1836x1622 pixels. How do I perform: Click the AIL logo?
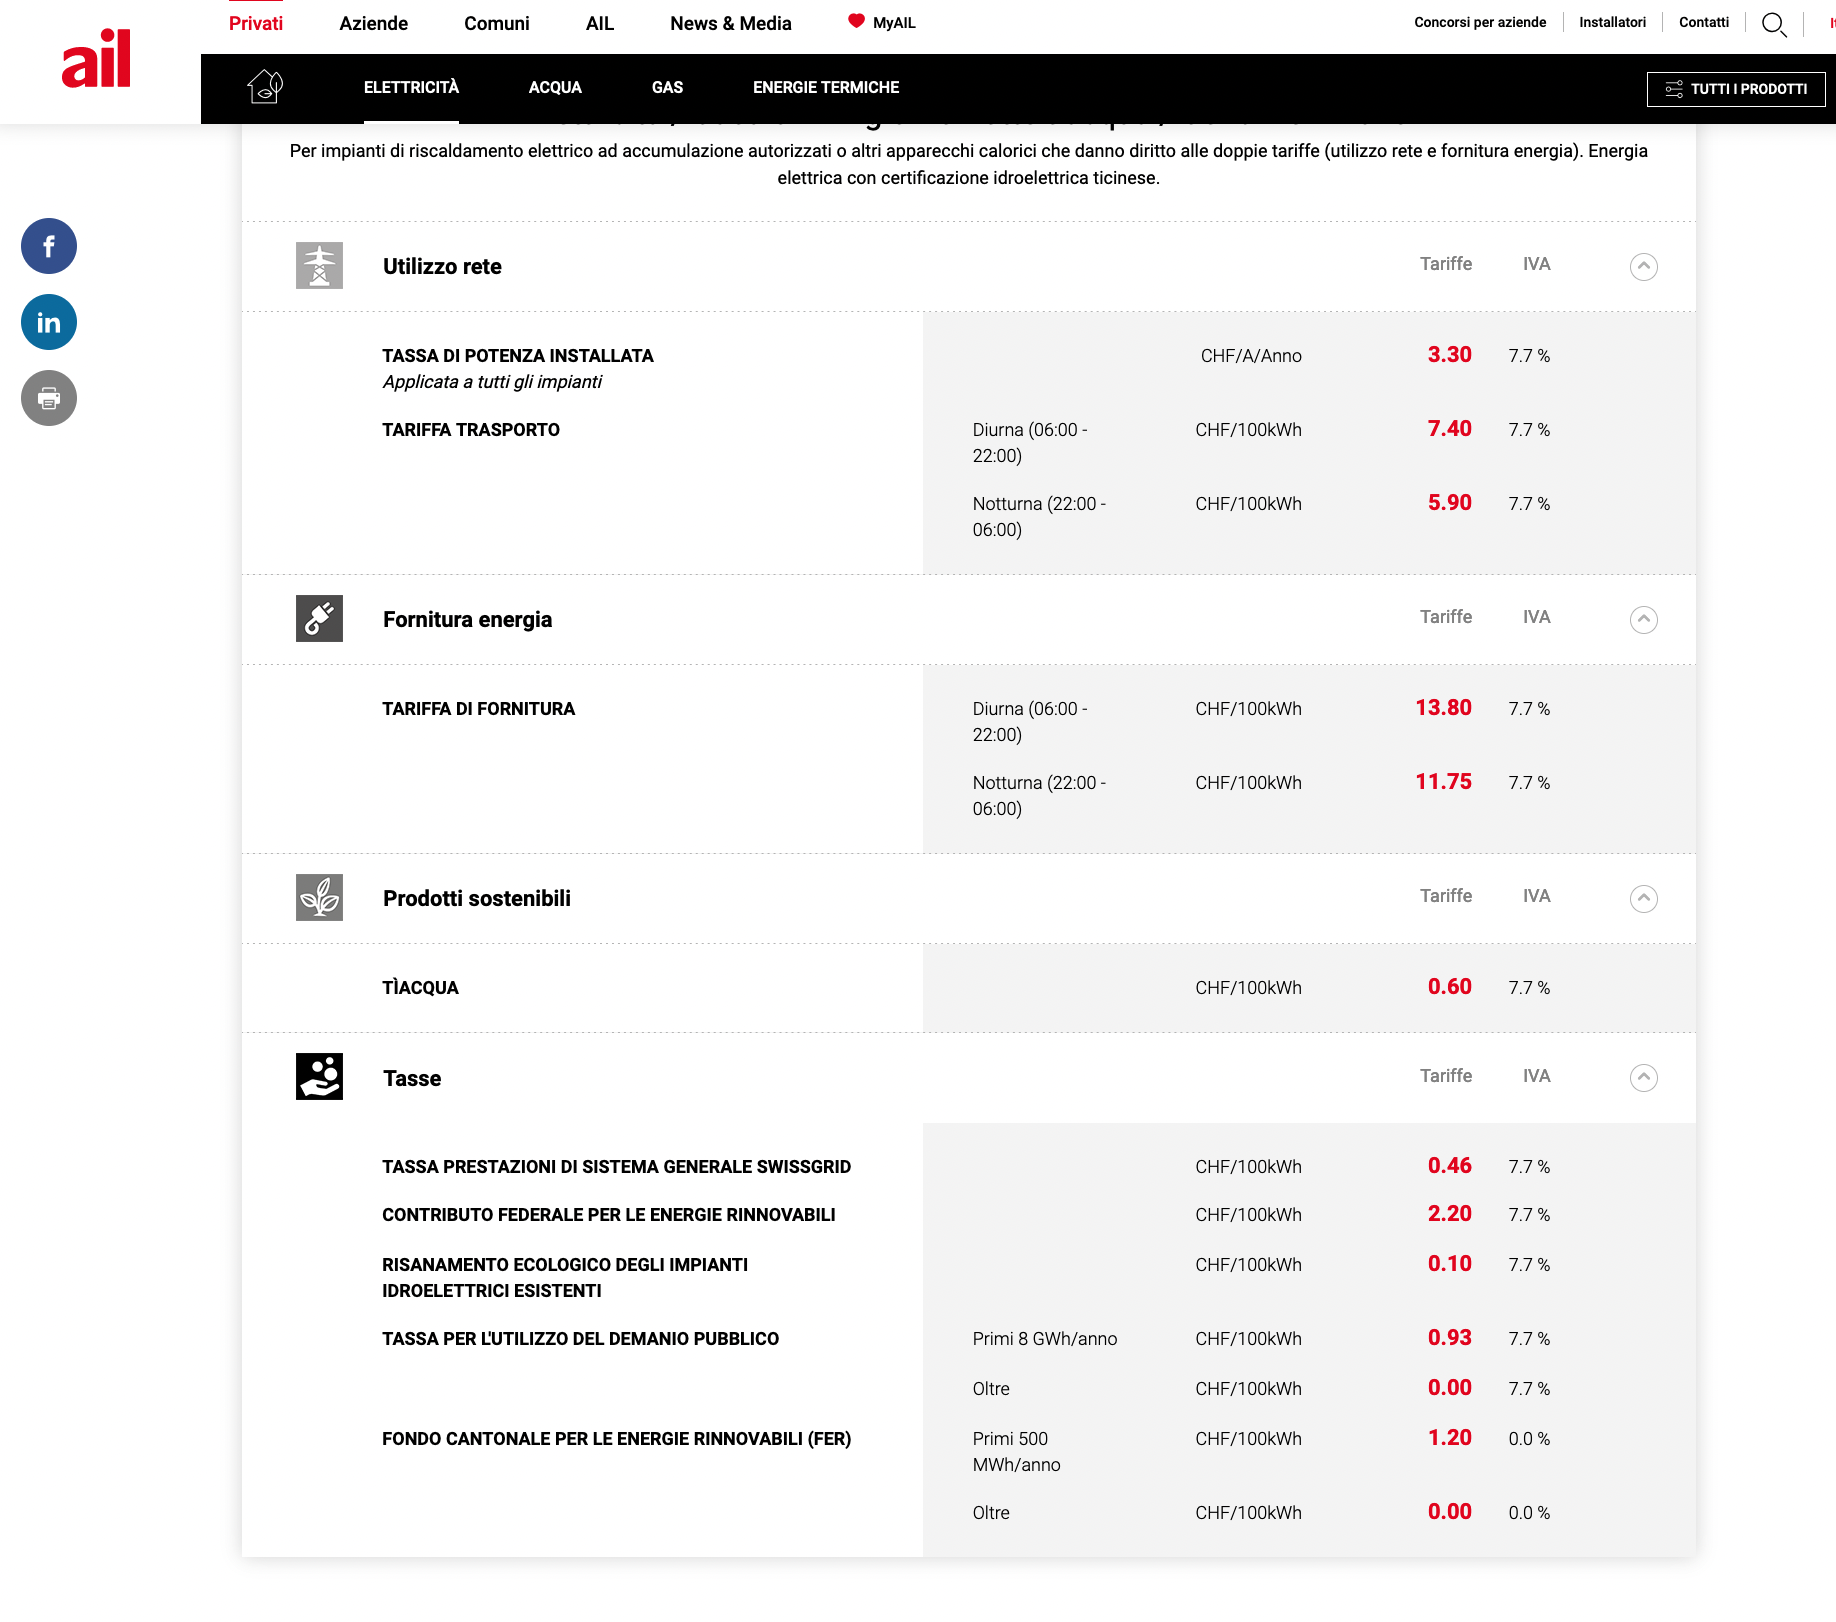click(96, 60)
